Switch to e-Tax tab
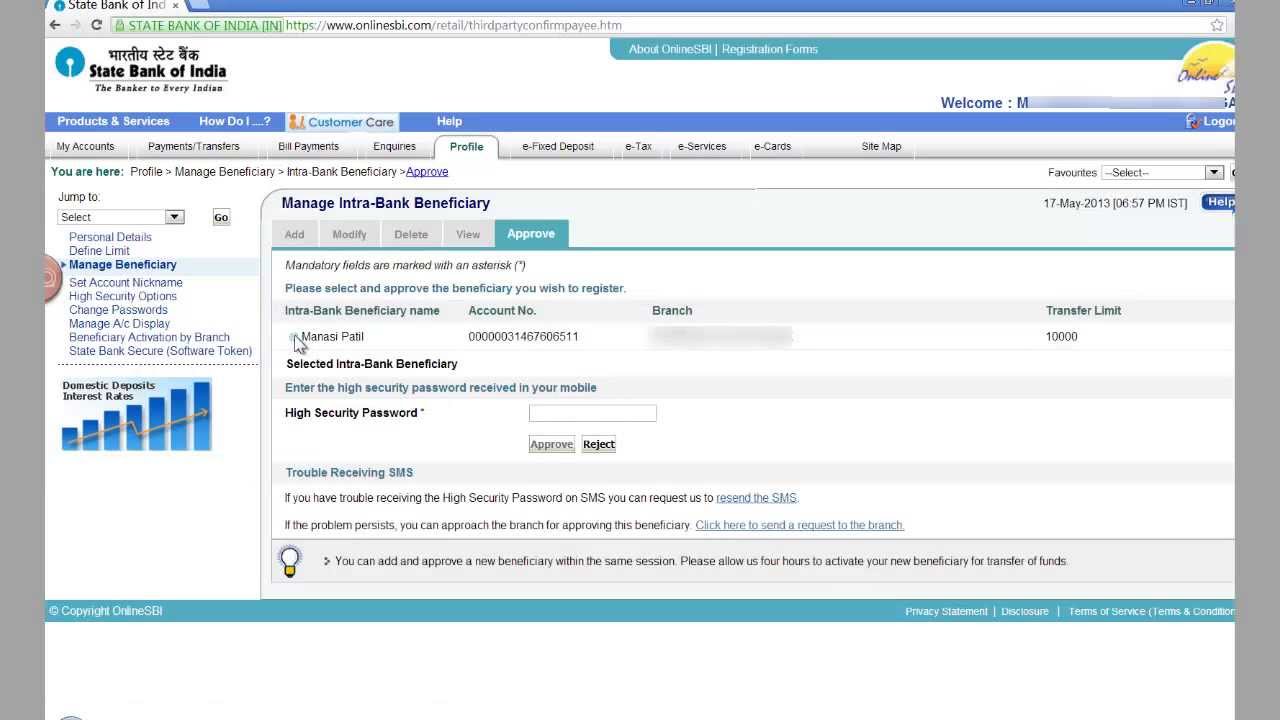The height and width of the screenshot is (720, 1280). (638, 146)
